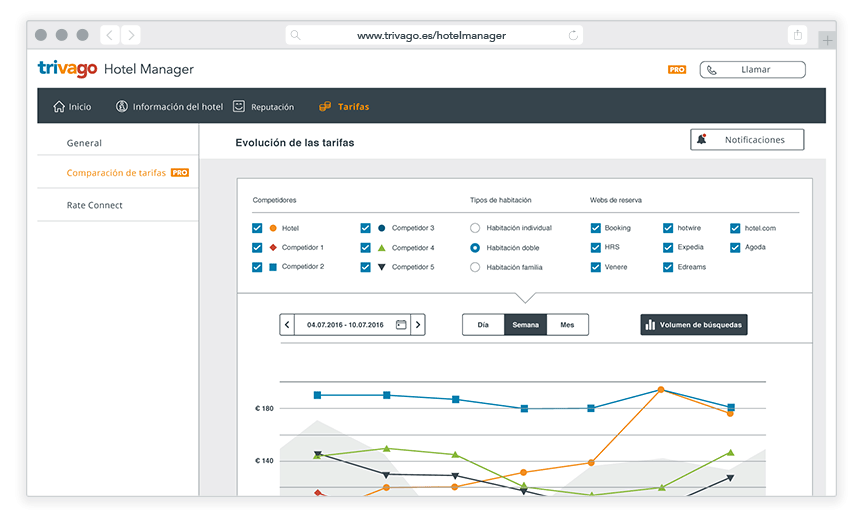Click the Evolución de las tarifas heading
The height and width of the screenshot is (518, 864).
295,143
